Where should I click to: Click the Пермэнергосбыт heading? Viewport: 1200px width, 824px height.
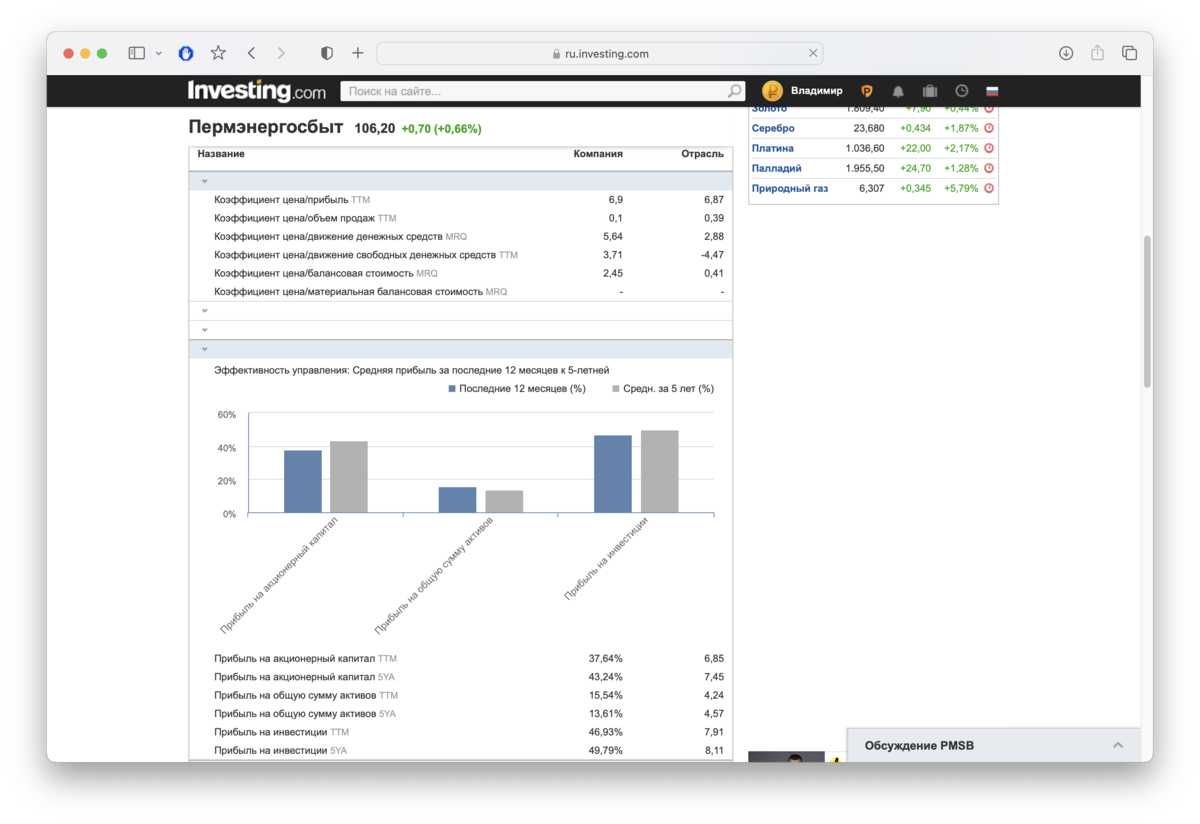[x=266, y=128]
